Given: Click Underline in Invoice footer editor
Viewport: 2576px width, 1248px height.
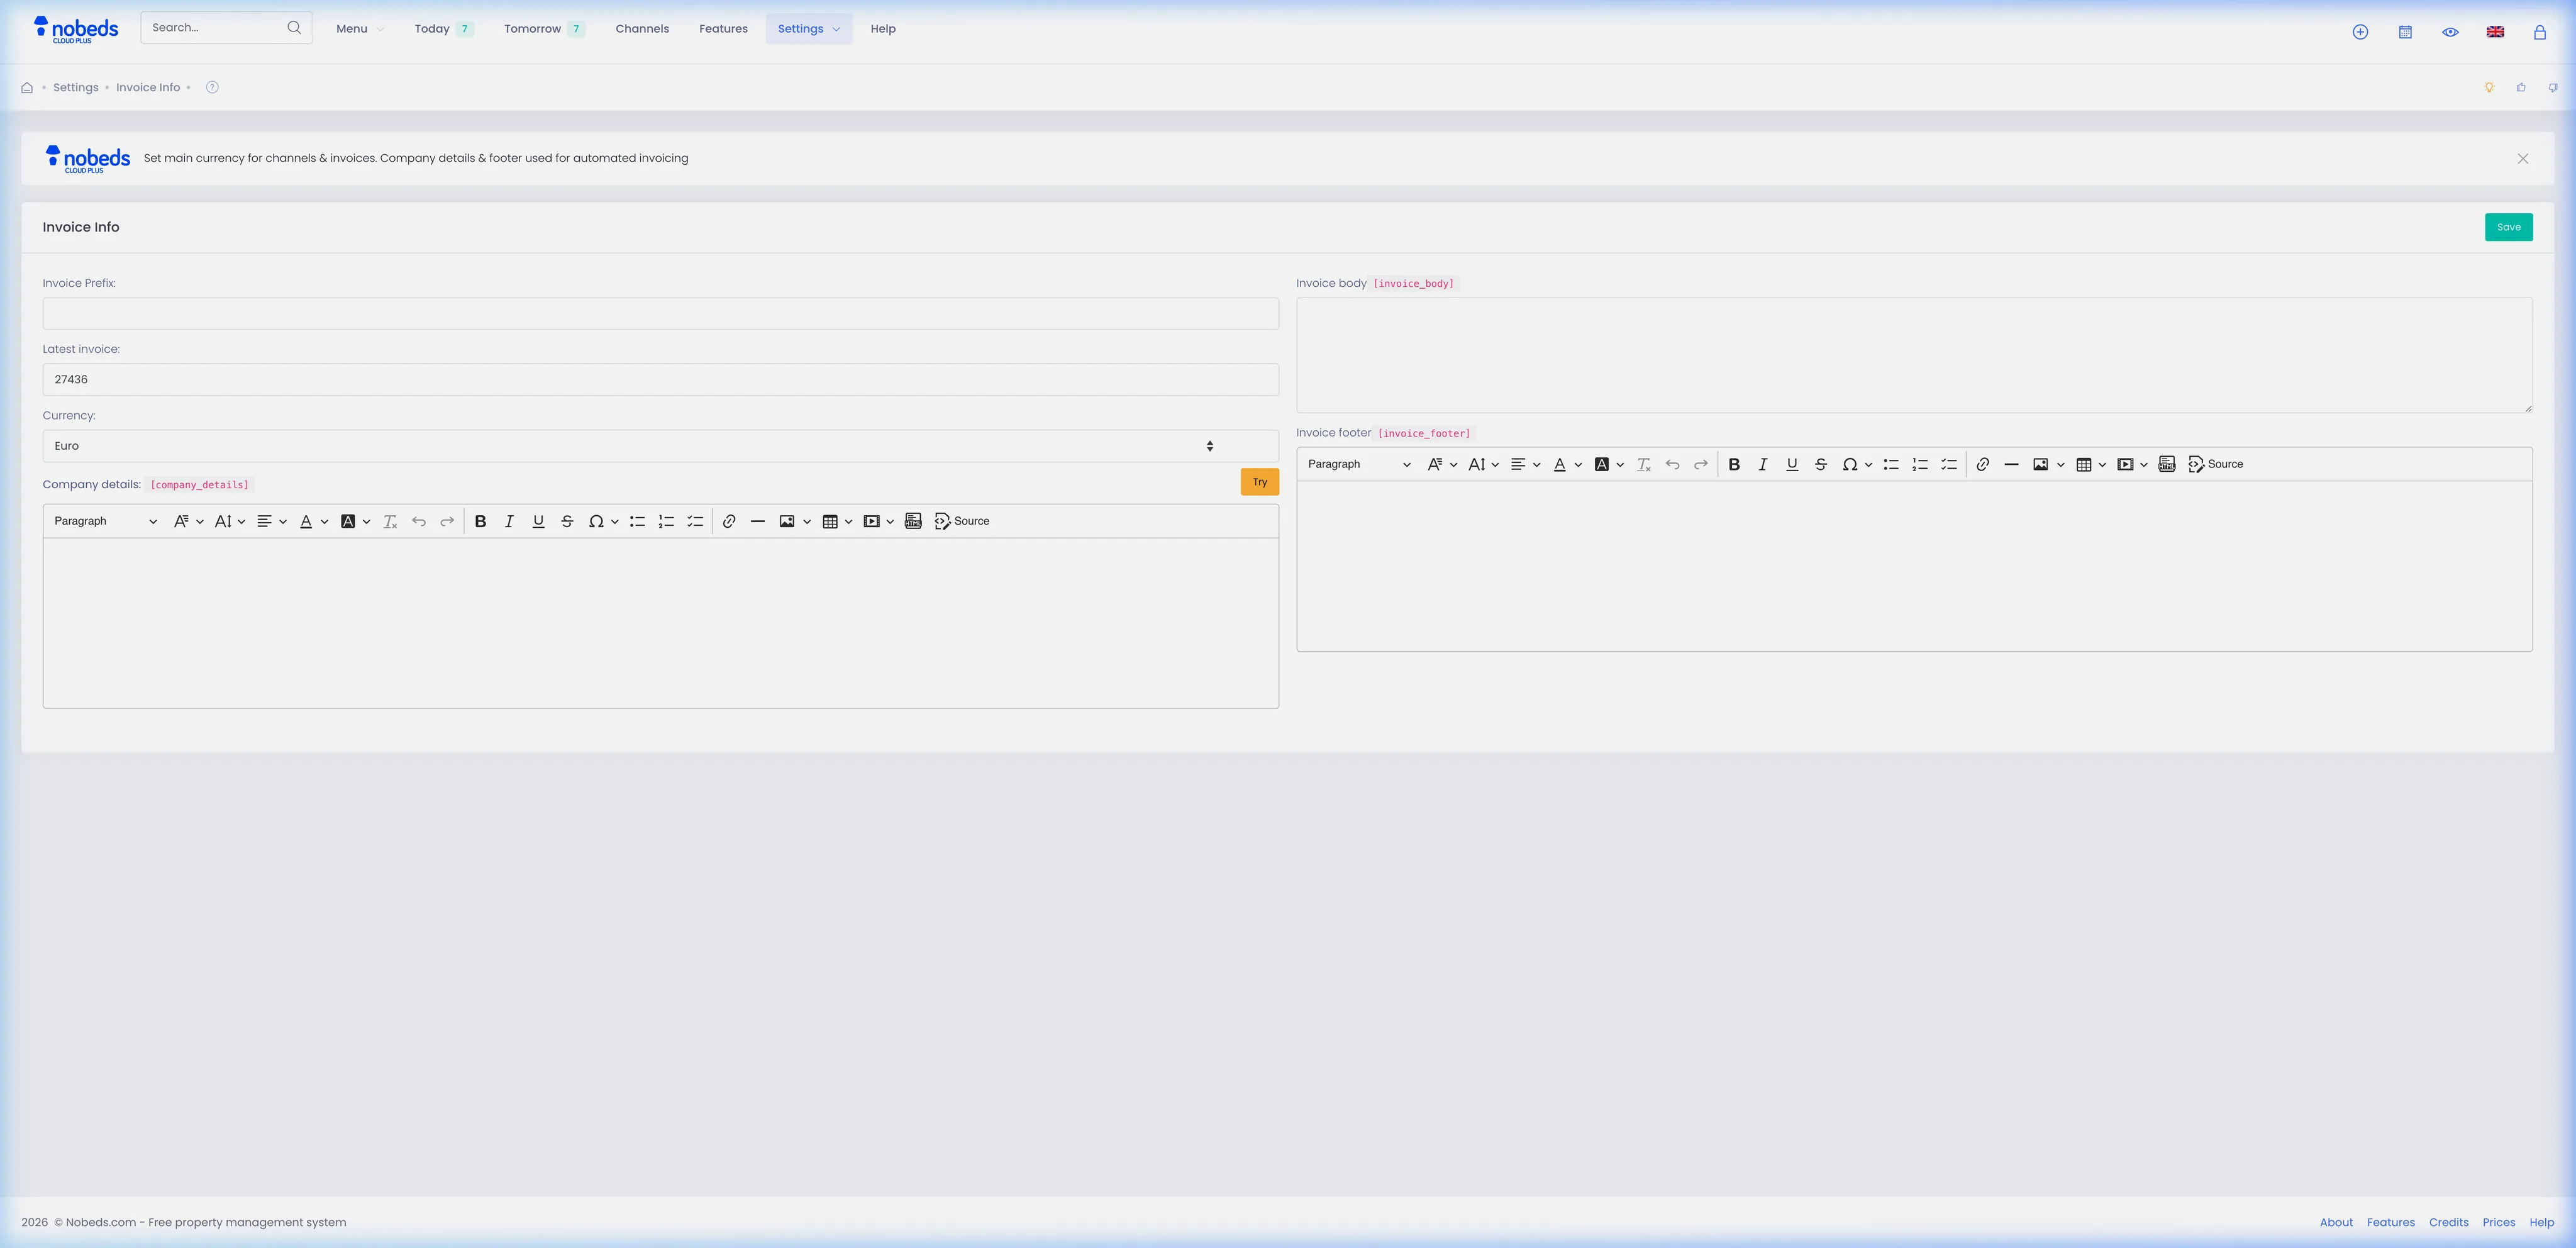Looking at the screenshot, I should [x=1792, y=464].
